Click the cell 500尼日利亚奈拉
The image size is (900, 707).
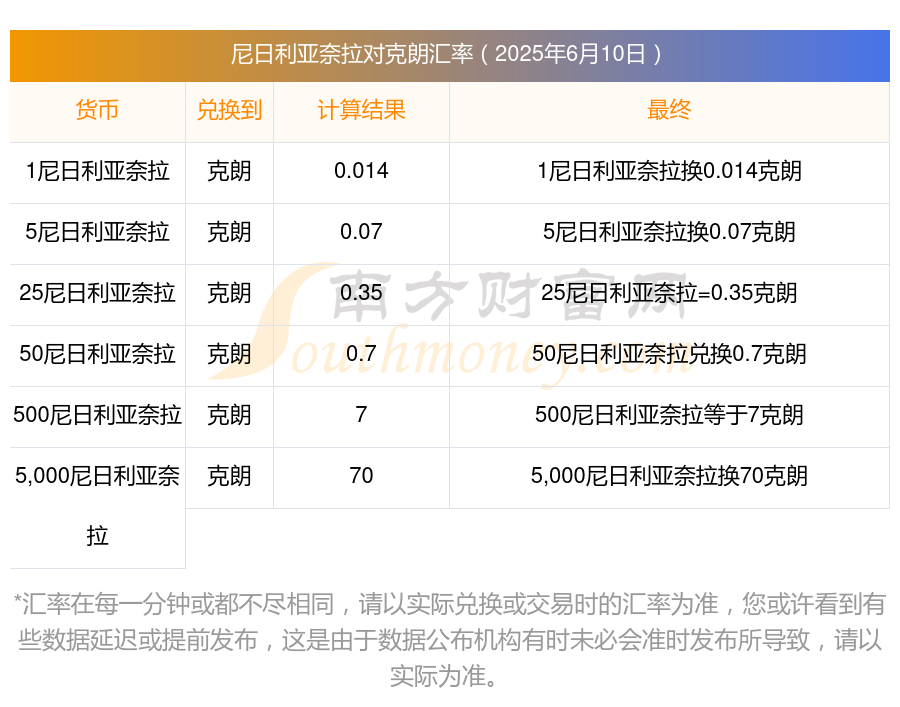tap(97, 415)
